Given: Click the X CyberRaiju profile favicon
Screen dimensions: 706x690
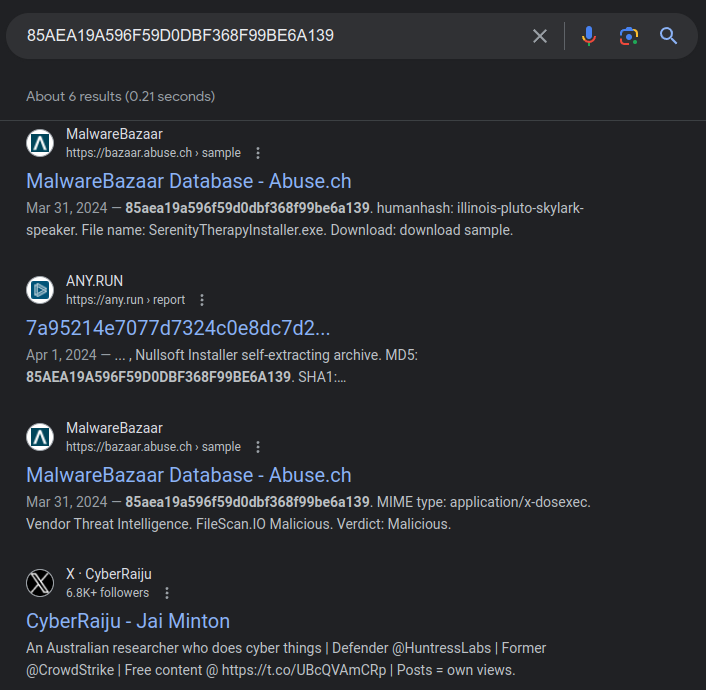Looking at the screenshot, I should [x=40, y=583].
